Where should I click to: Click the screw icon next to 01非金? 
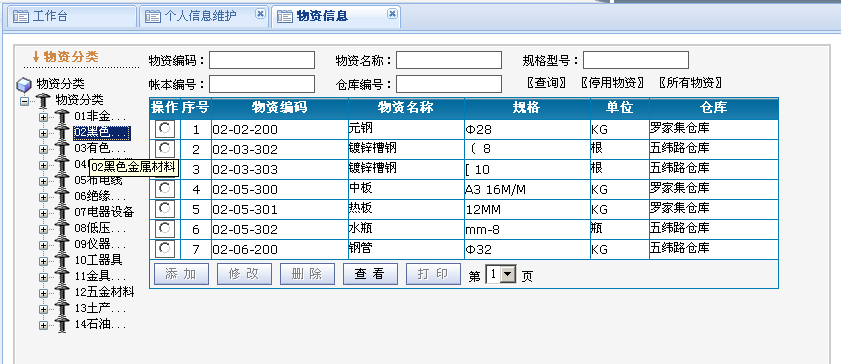62,116
